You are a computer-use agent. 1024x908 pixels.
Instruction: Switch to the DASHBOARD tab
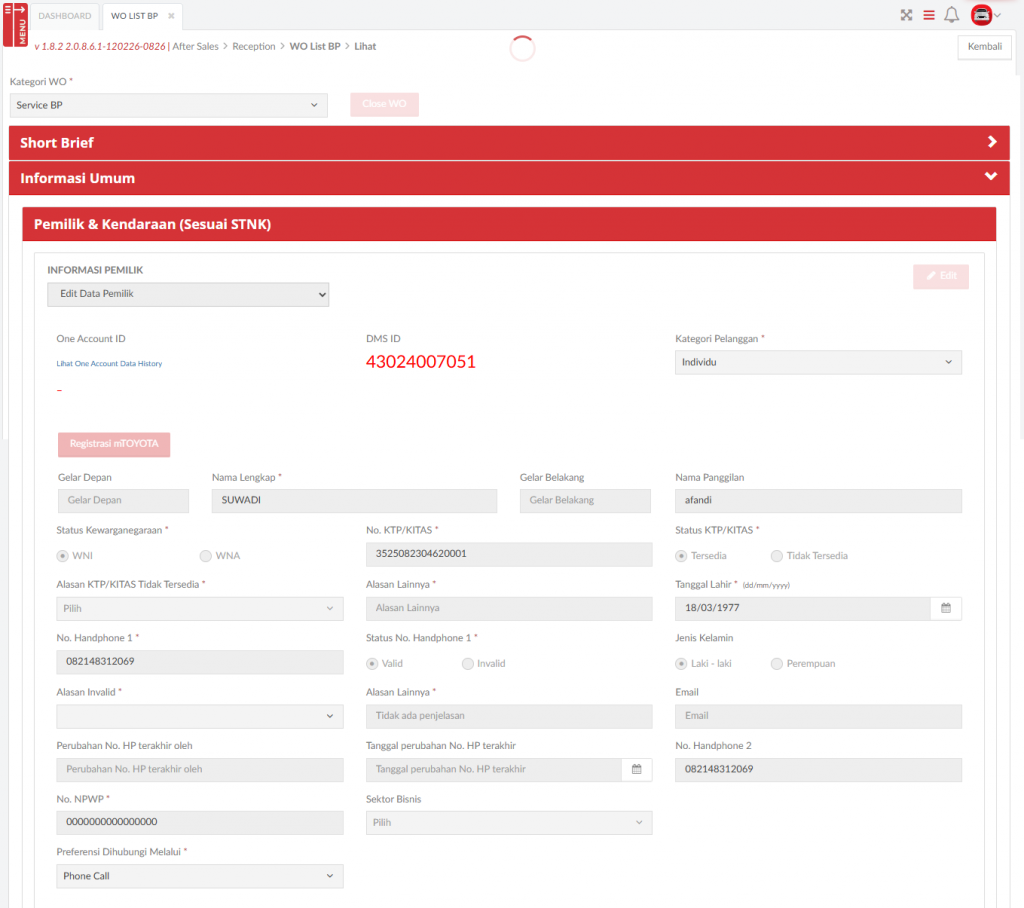(65, 16)
